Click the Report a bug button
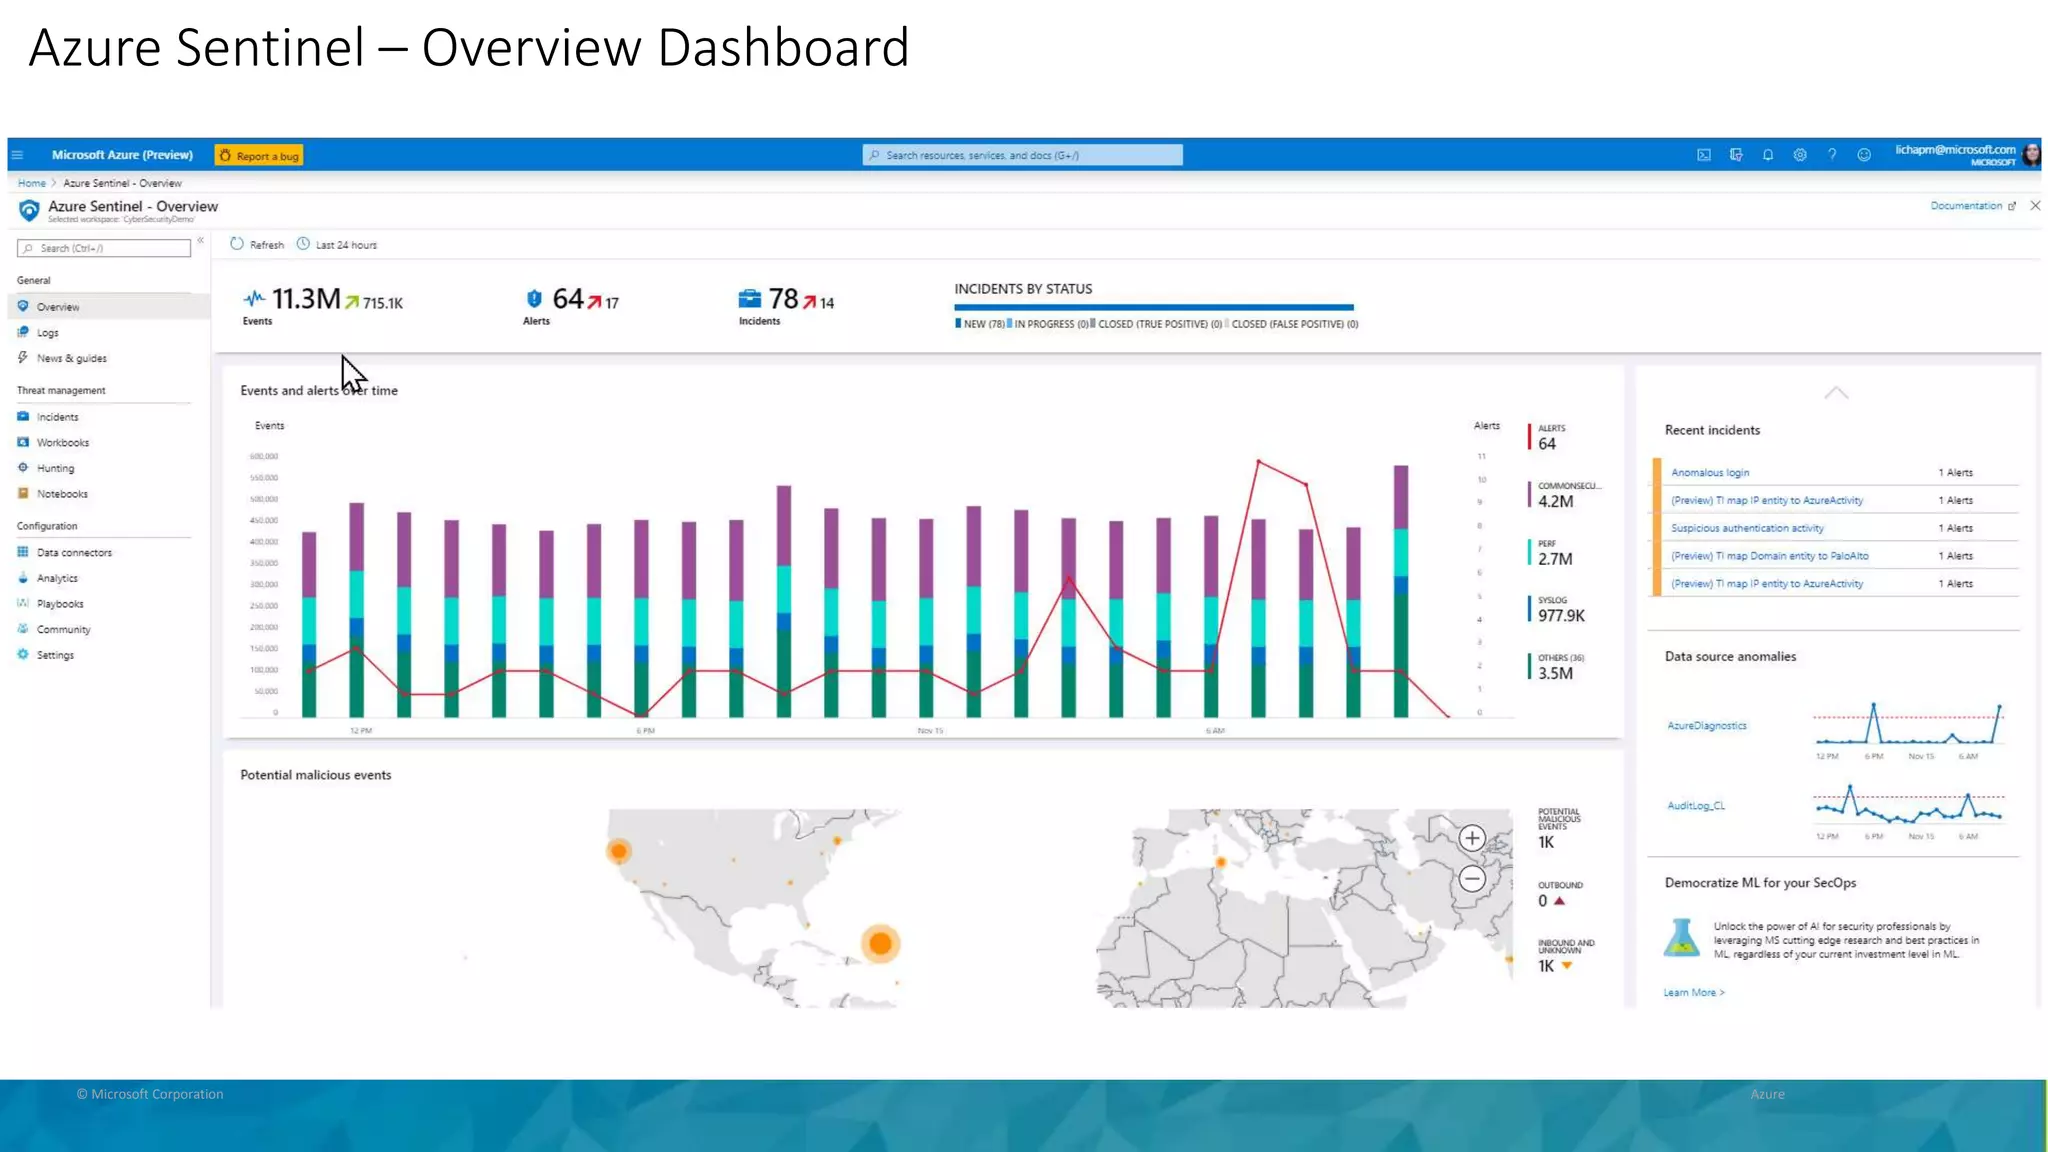The width and height of the screenshot is (2048, 1152). click(x=259, y=156)
